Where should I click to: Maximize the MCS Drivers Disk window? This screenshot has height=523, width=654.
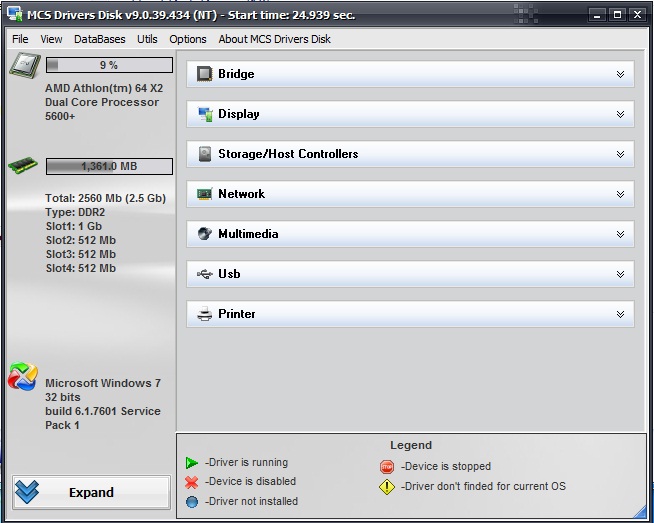pos(618,15)
